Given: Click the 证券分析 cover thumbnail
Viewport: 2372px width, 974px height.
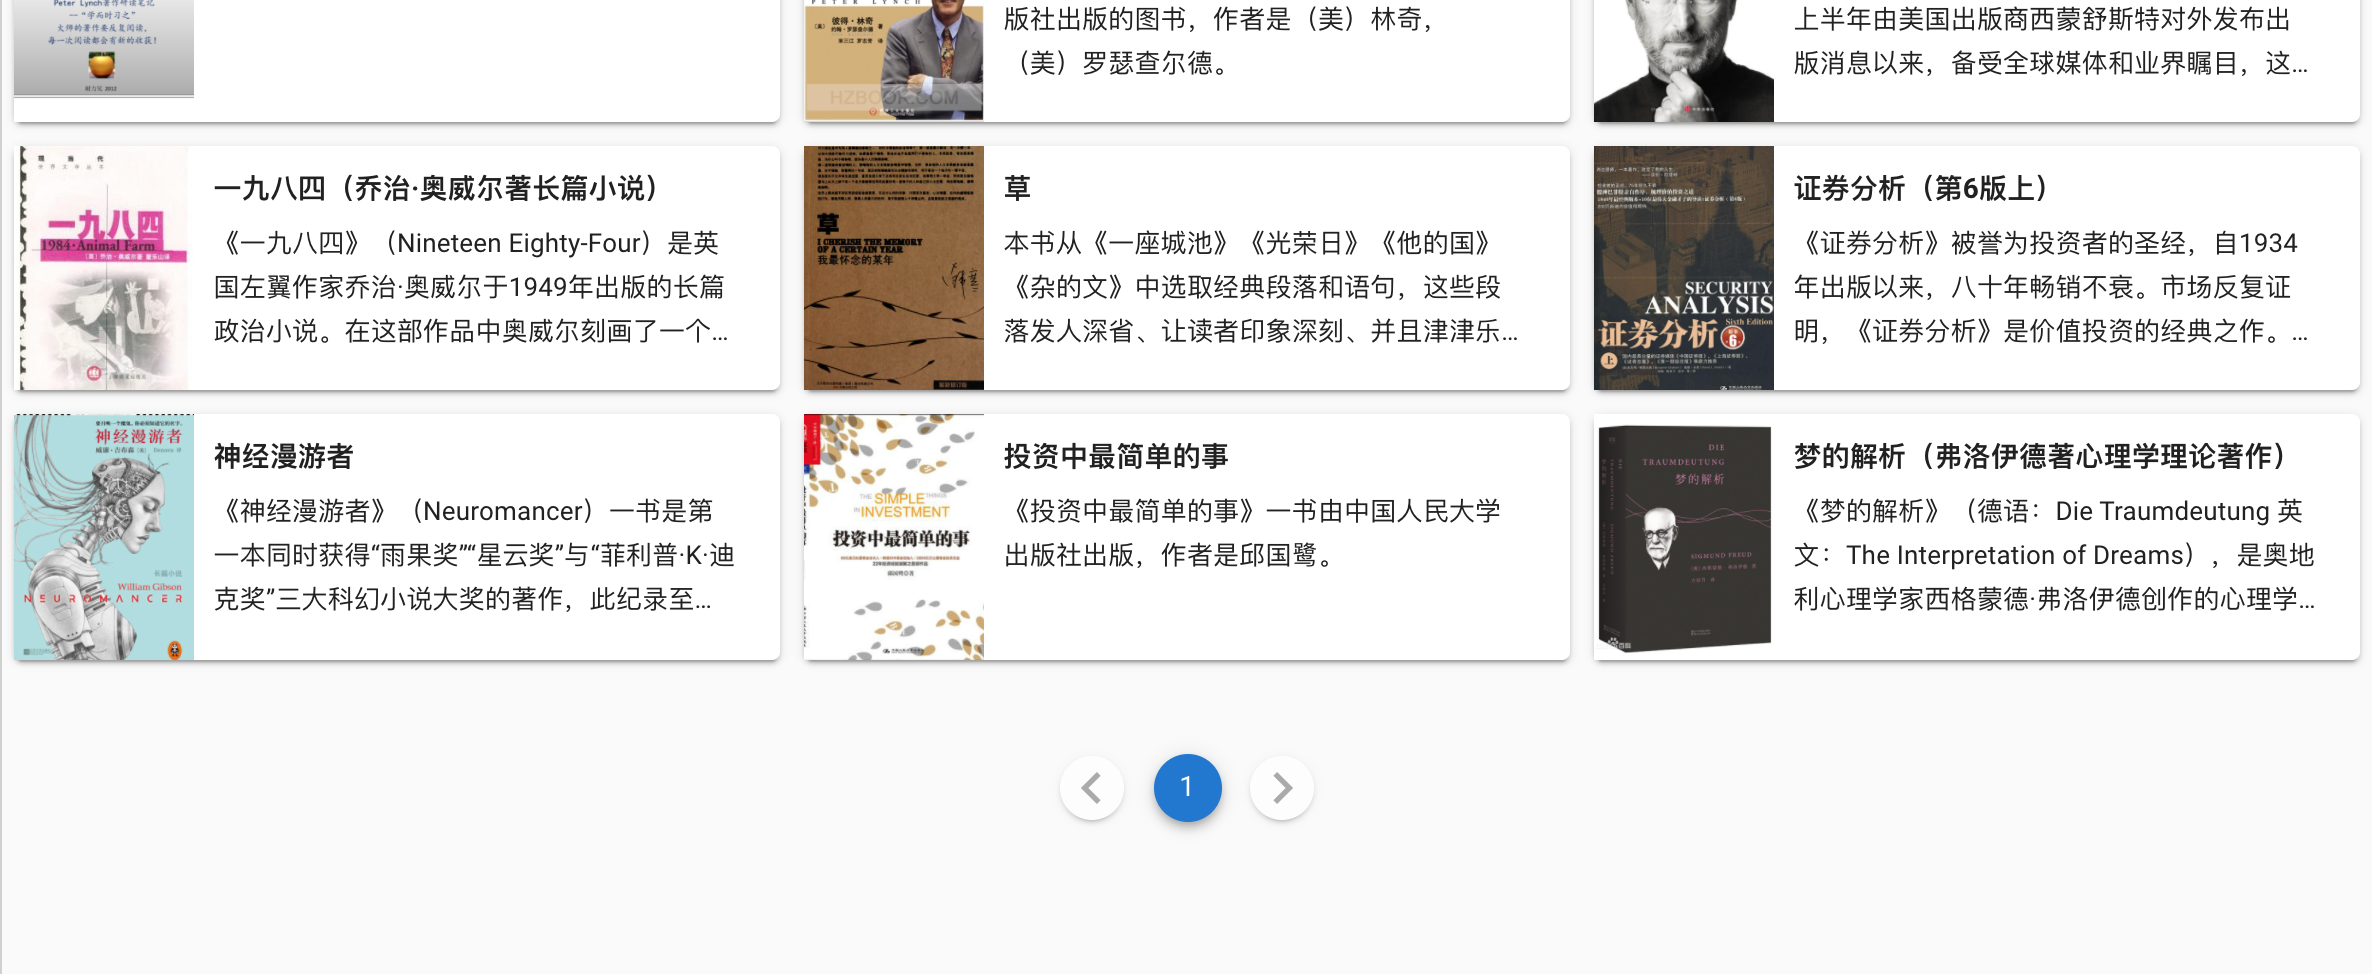Looking at the screenshot, I should [1683, 268].
